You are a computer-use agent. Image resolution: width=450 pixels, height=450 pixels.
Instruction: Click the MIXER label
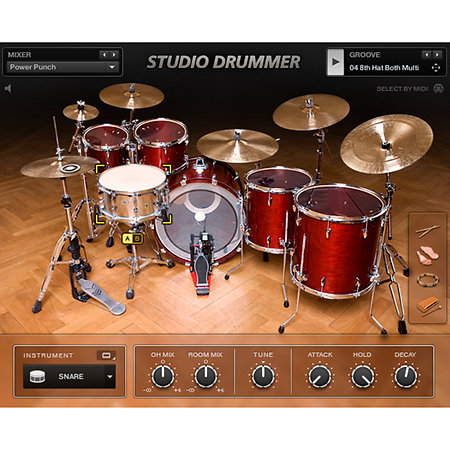pyautogui.click(x=19, y=55)
